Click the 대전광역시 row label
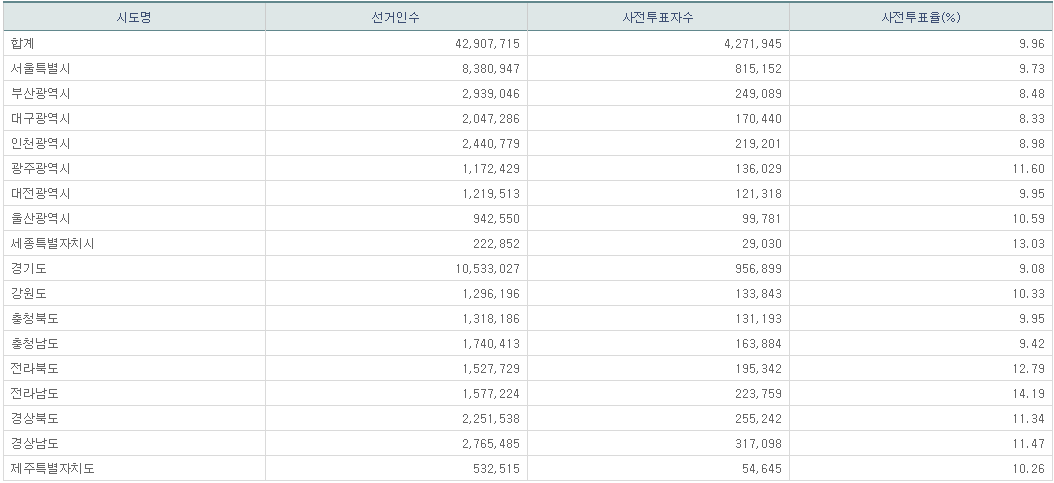 click(x=41, y=193)
